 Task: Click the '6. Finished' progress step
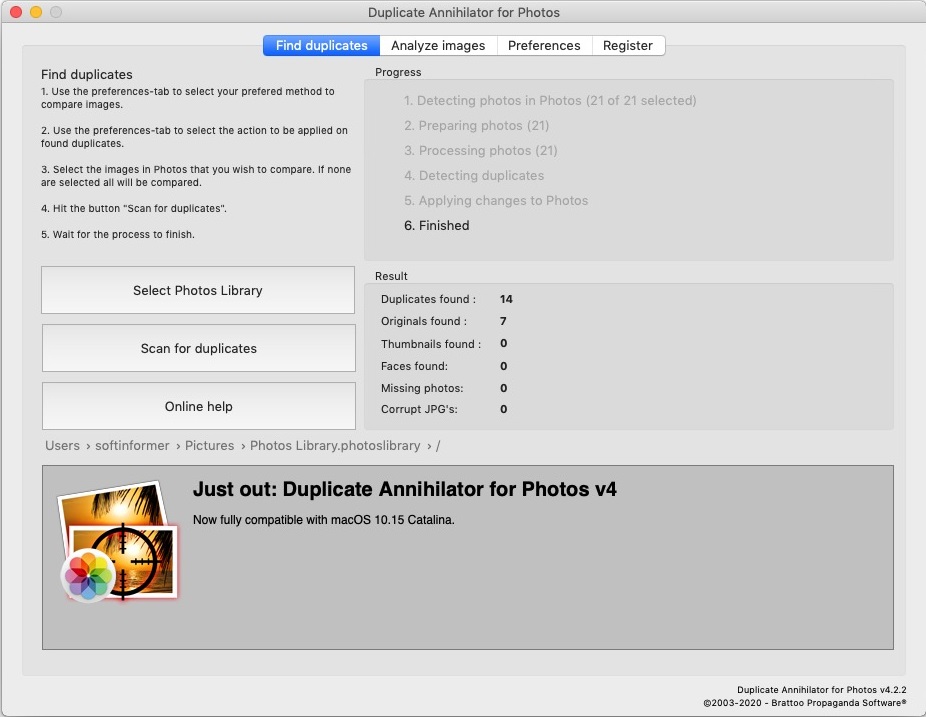tap(436, 226)
